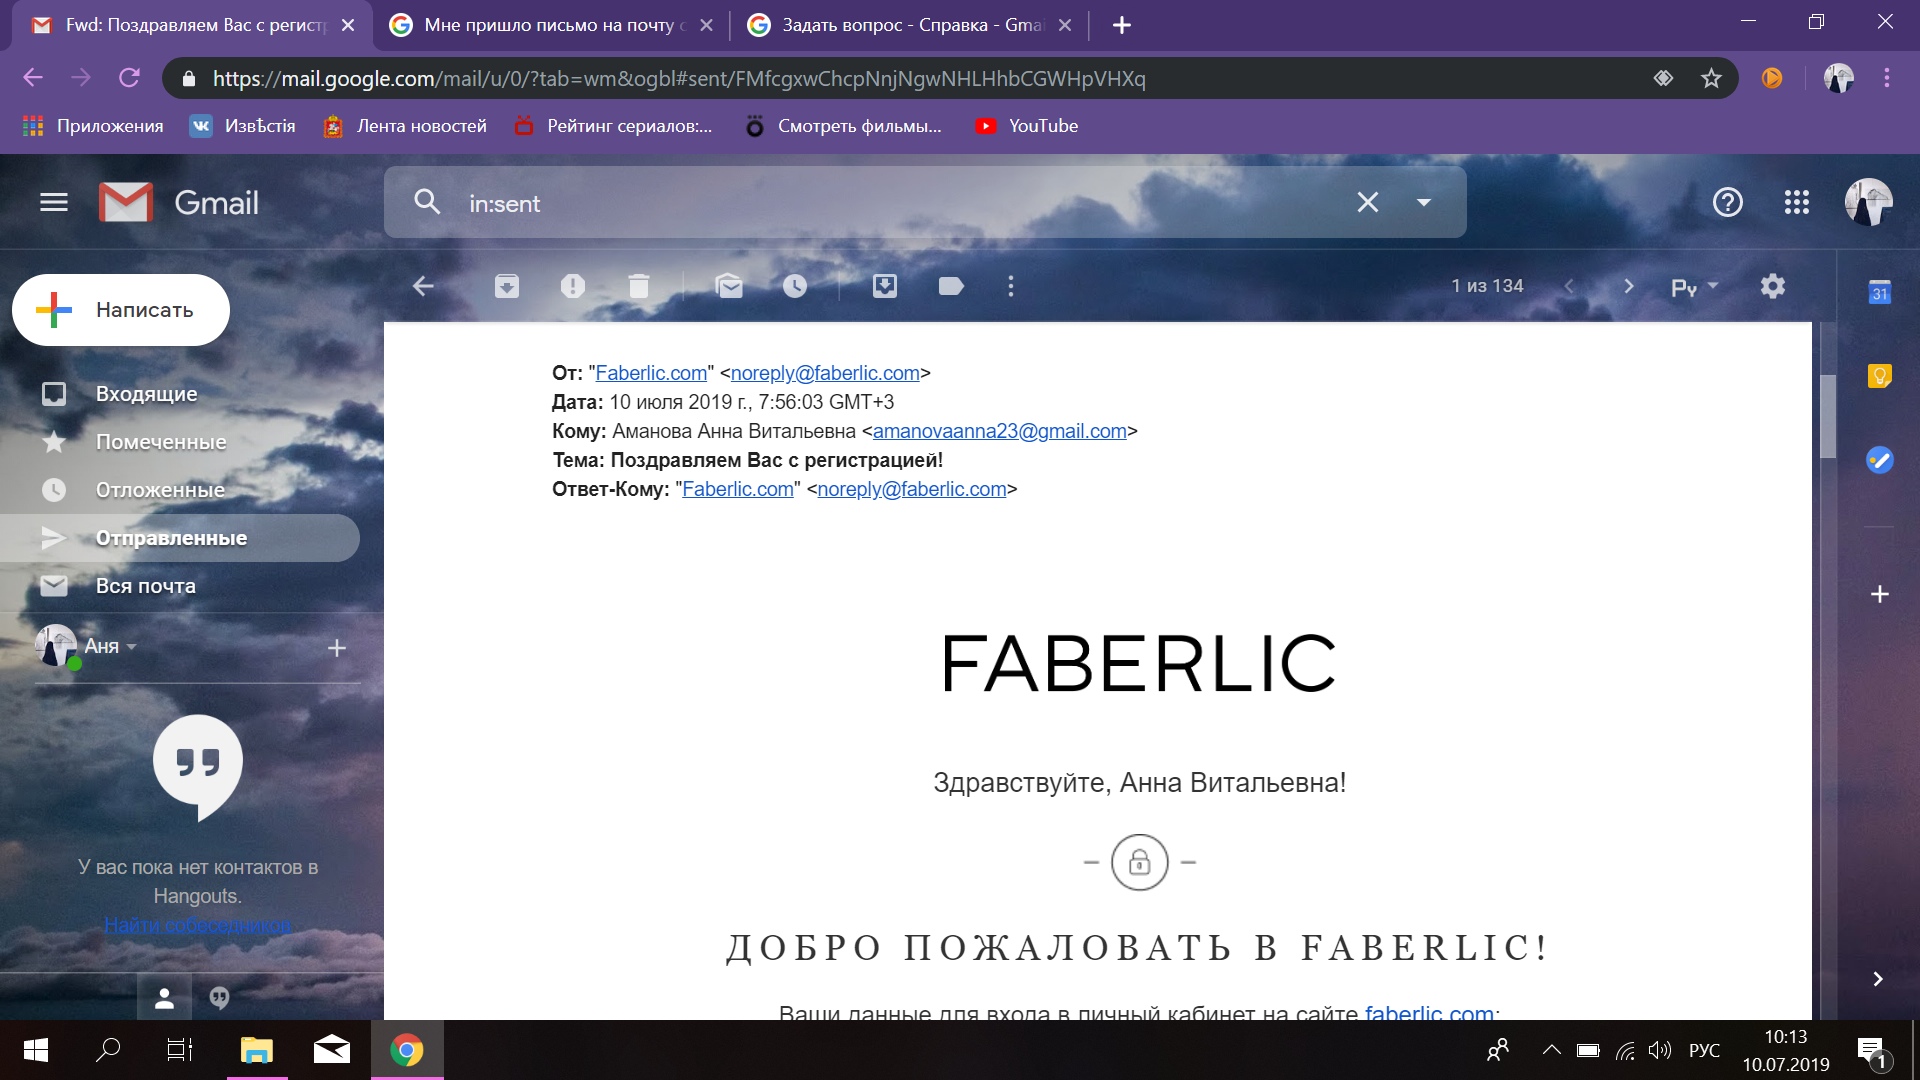Open the YouTube bookmark

point(1027,126)
